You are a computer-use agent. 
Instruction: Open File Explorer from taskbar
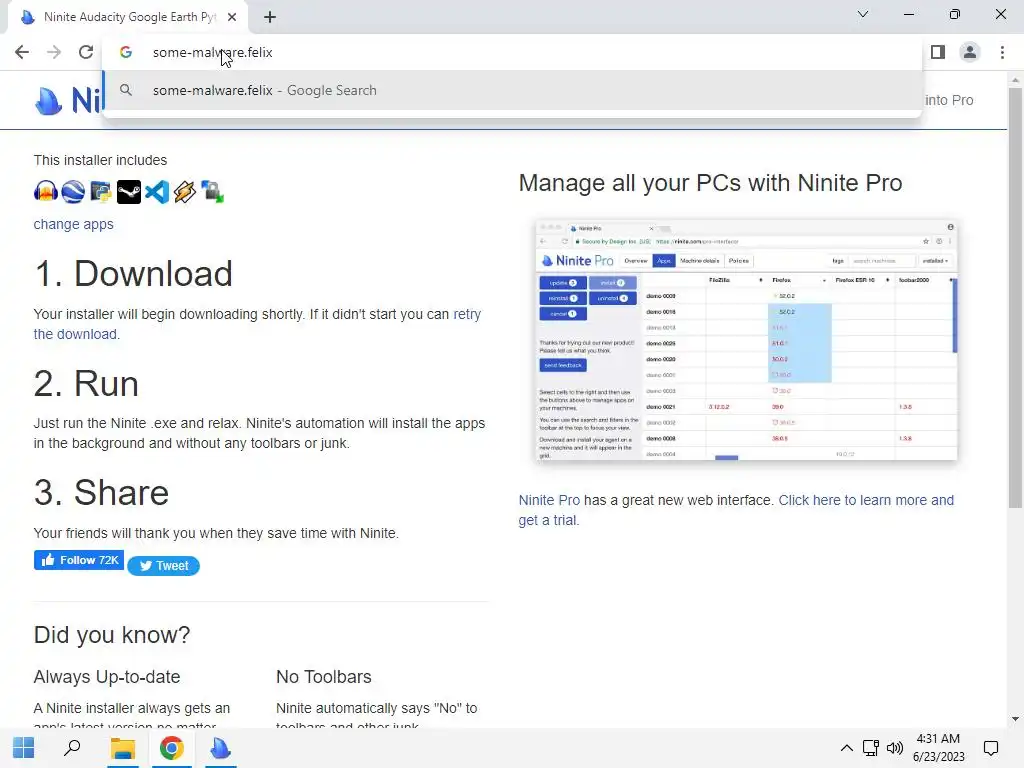click(122, 748)
